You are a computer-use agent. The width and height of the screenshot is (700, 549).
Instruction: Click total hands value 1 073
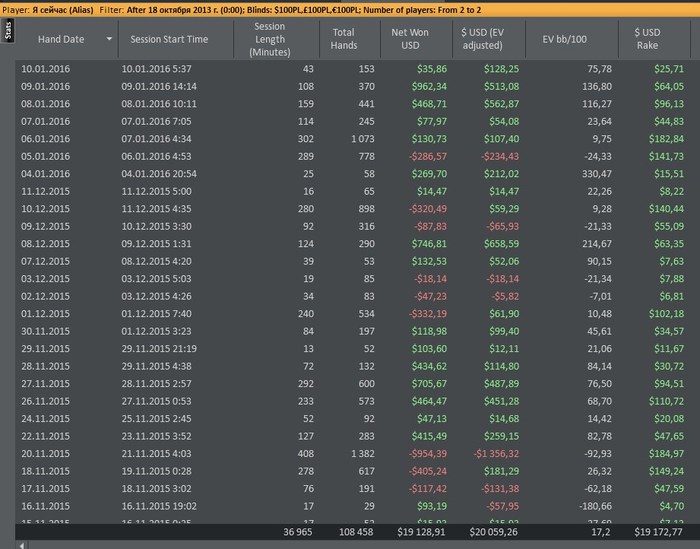pyautogui.click(x=363, y=139)
